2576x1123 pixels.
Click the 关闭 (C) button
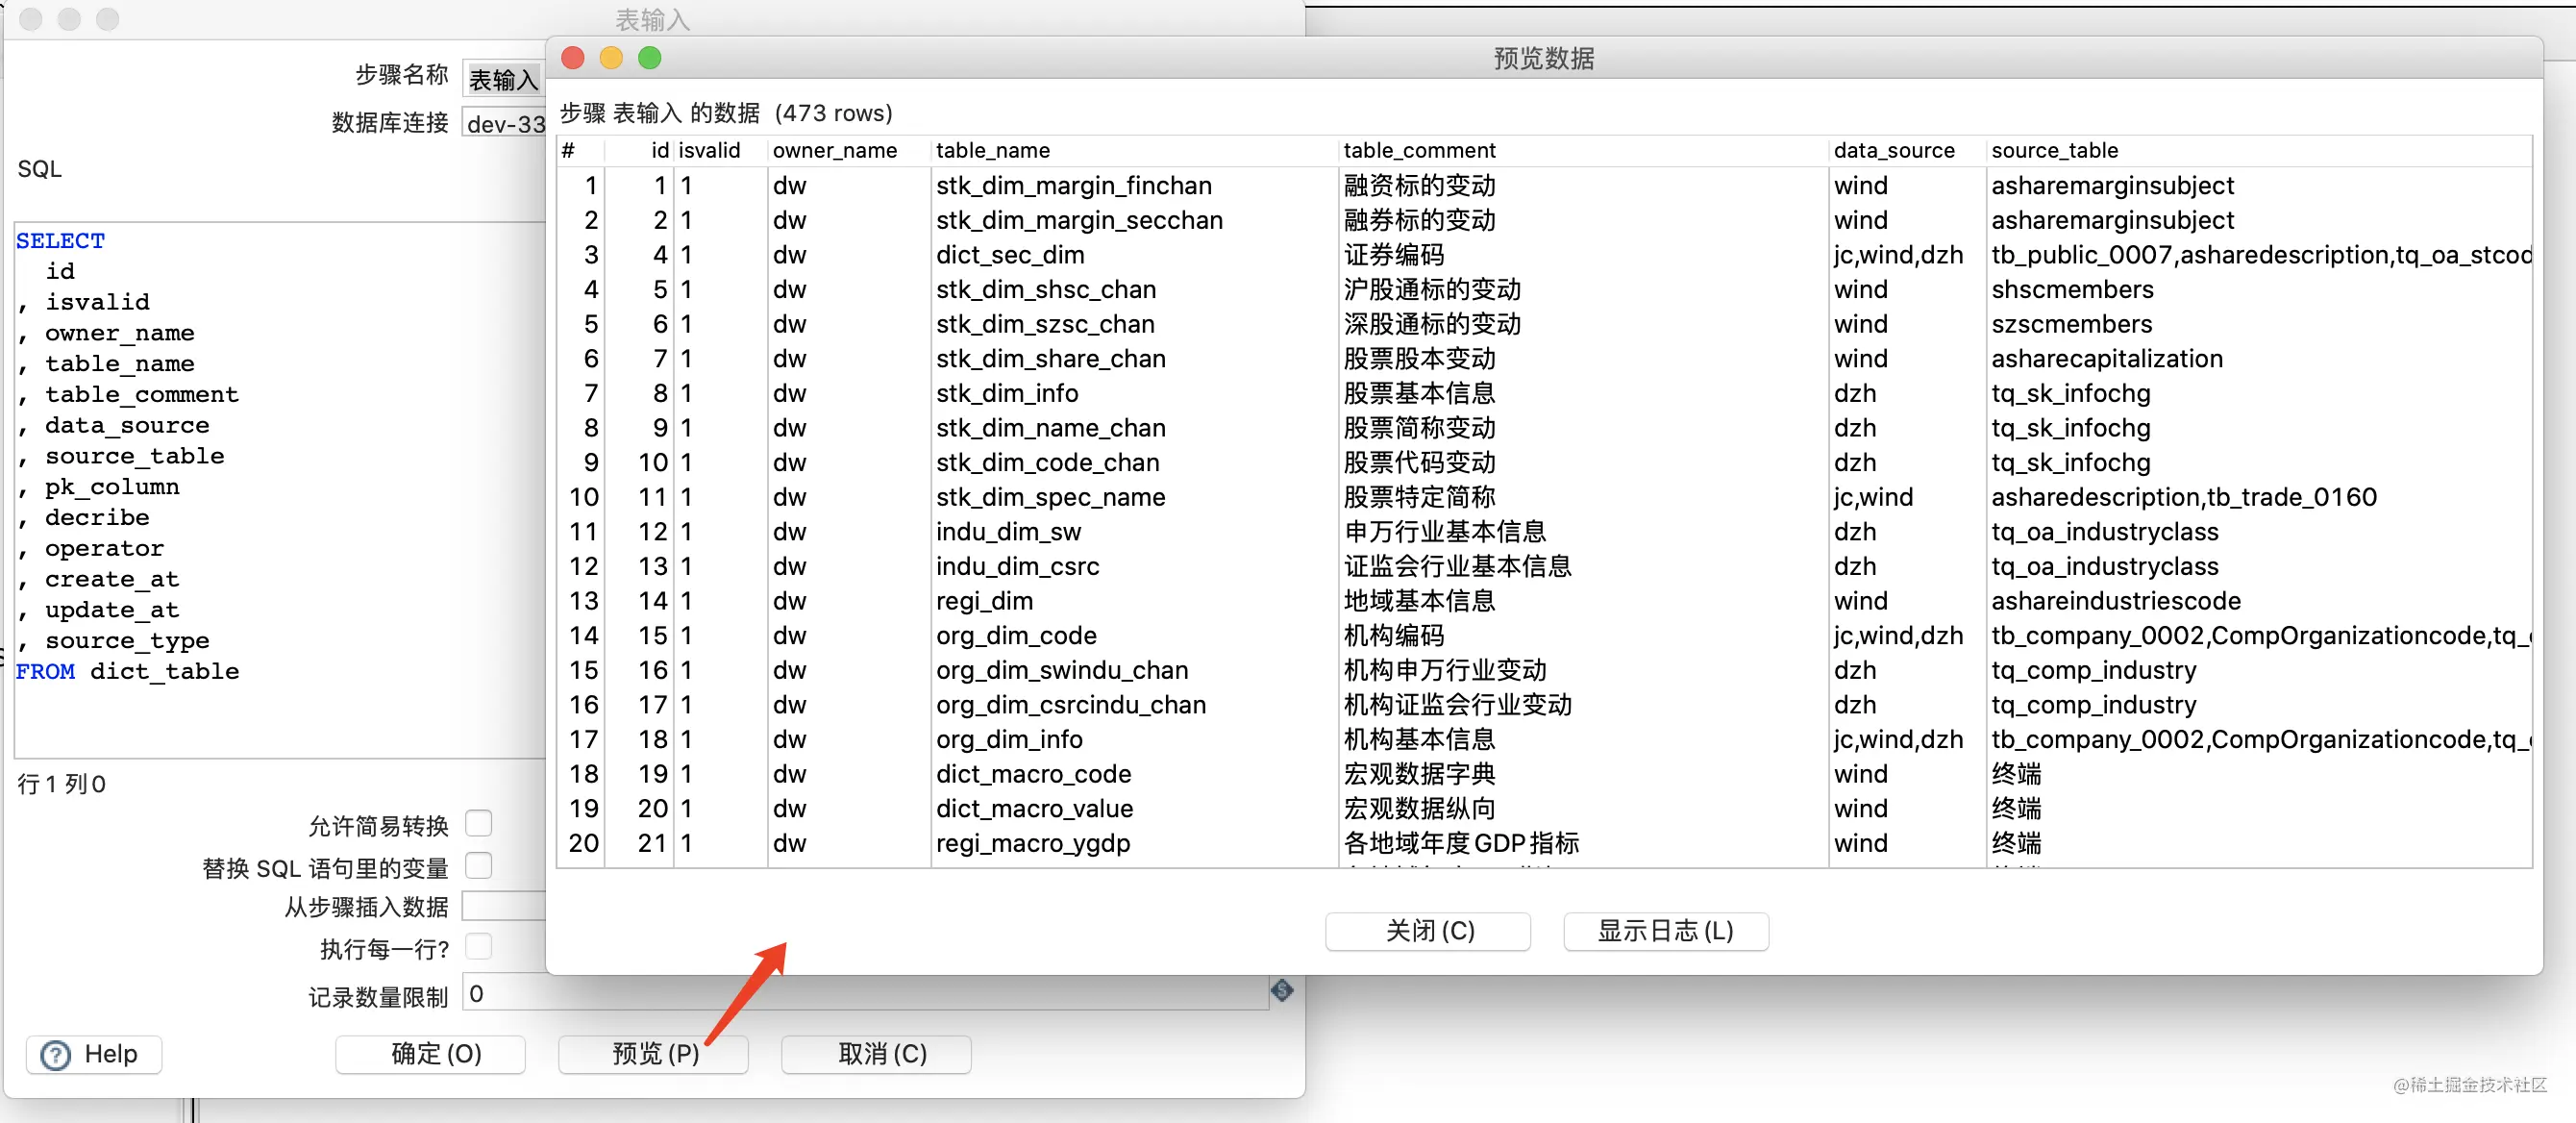[x=1428, y=930]
